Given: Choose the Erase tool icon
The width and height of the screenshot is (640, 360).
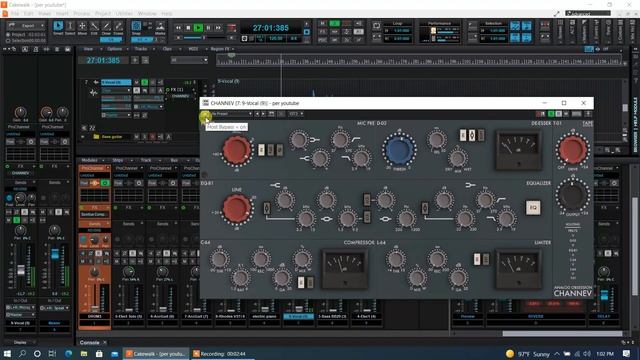Looking at the screenshot, I should pyautogui.click(x=118, y=26).
